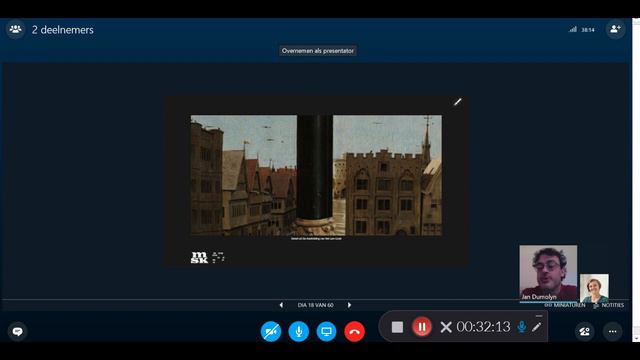Click the 'Jan Dumolyn' name label

[539, 297]
